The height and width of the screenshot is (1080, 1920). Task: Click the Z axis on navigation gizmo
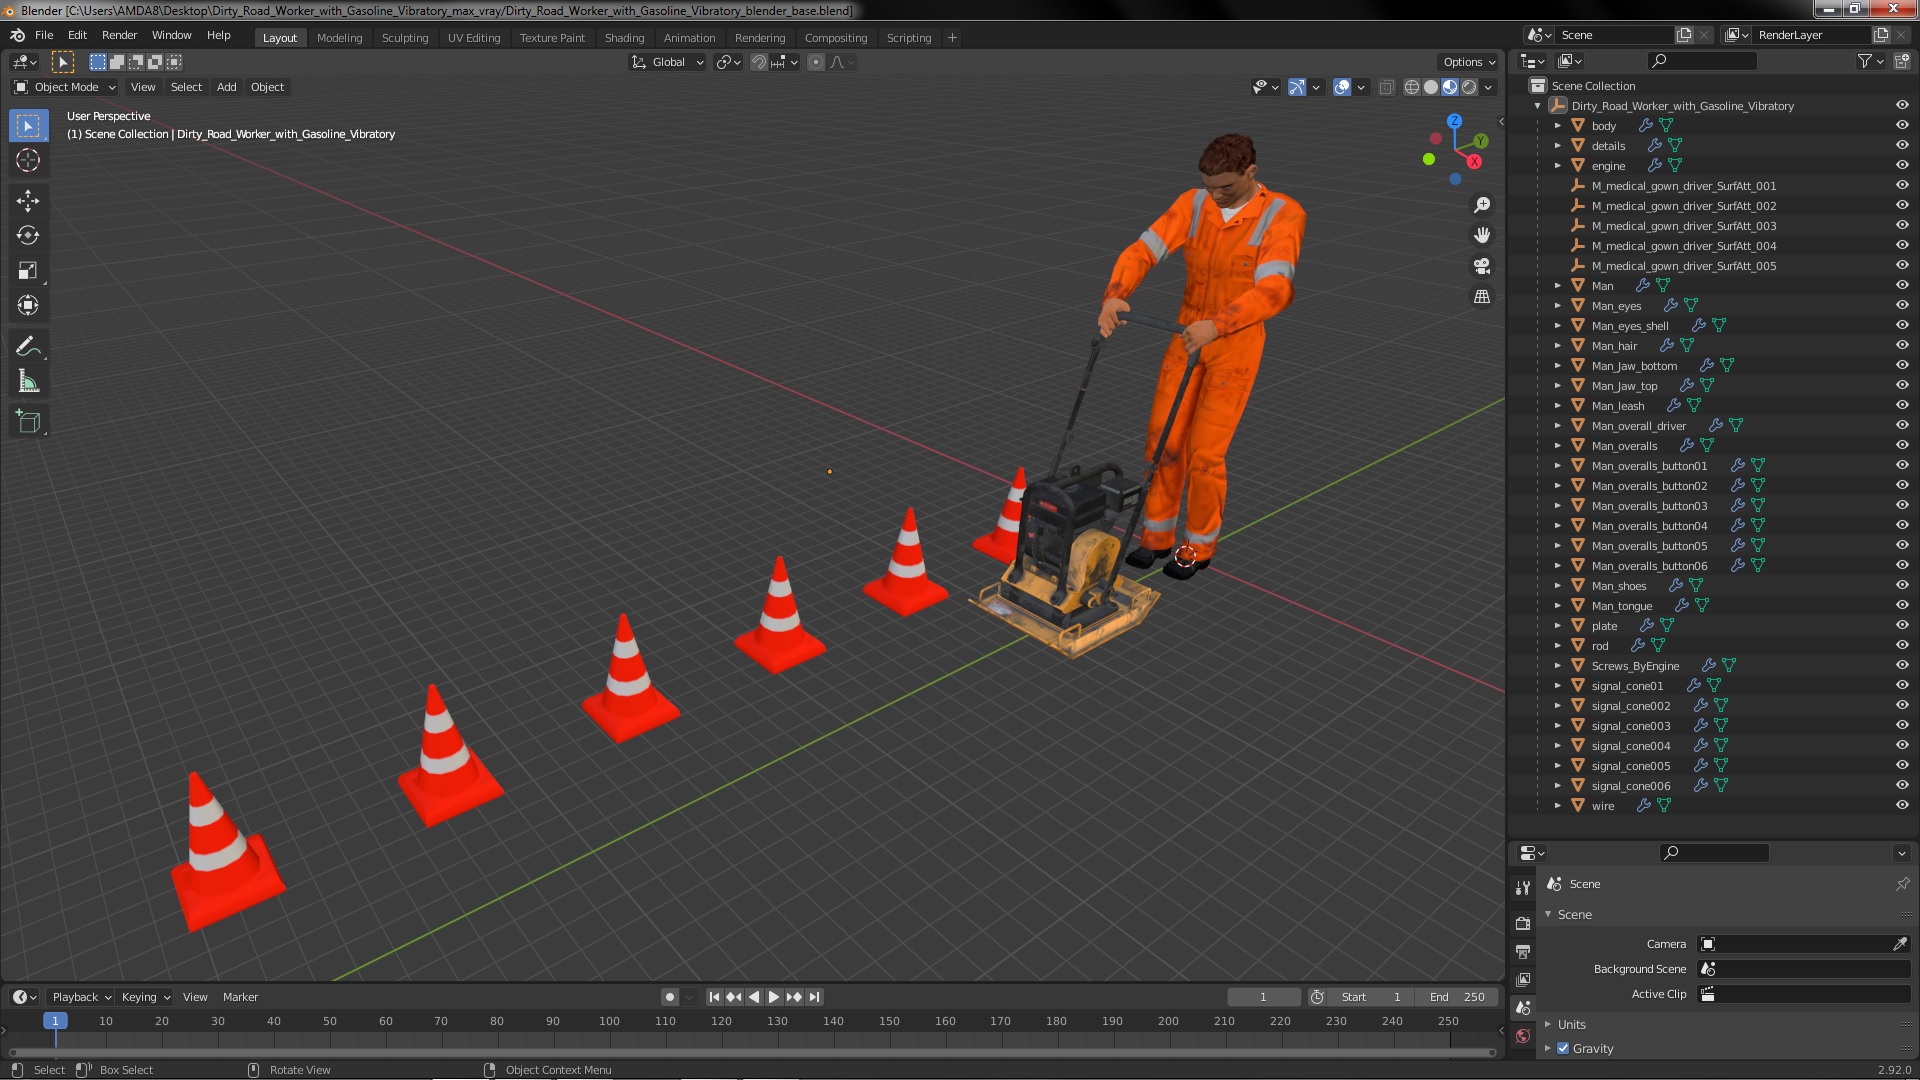[1454, 121]
